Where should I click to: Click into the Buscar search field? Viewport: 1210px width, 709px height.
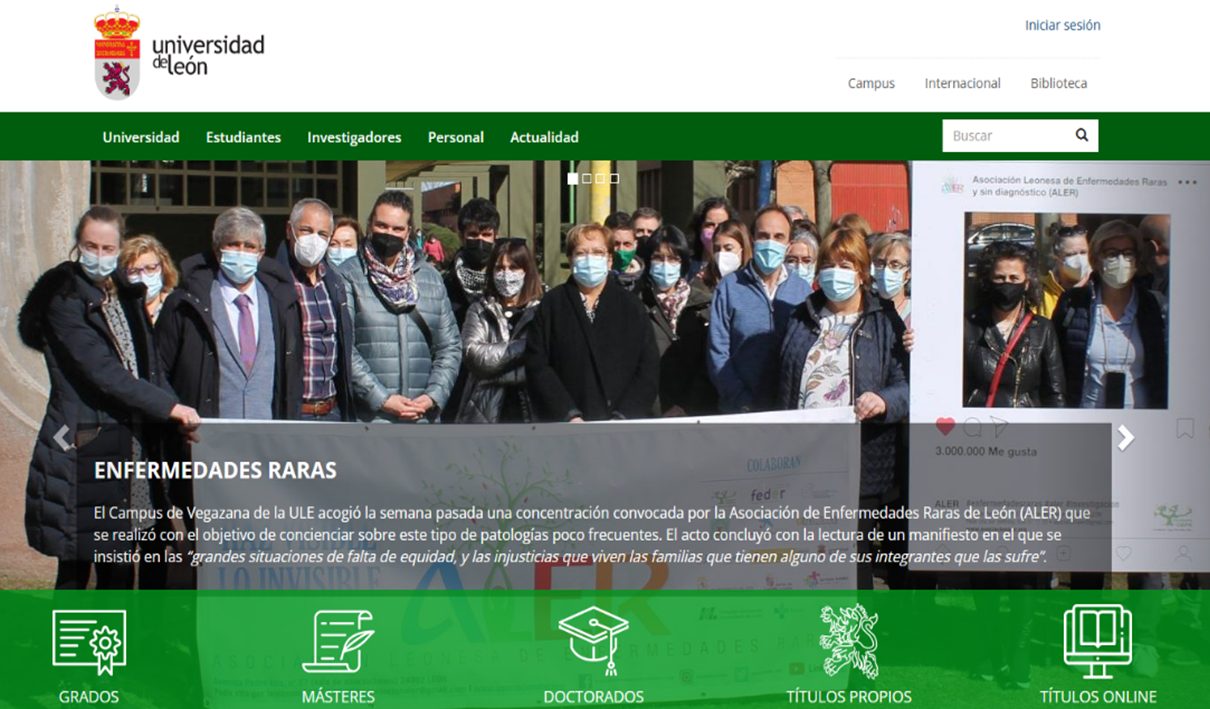click(x=1003, y=136)
